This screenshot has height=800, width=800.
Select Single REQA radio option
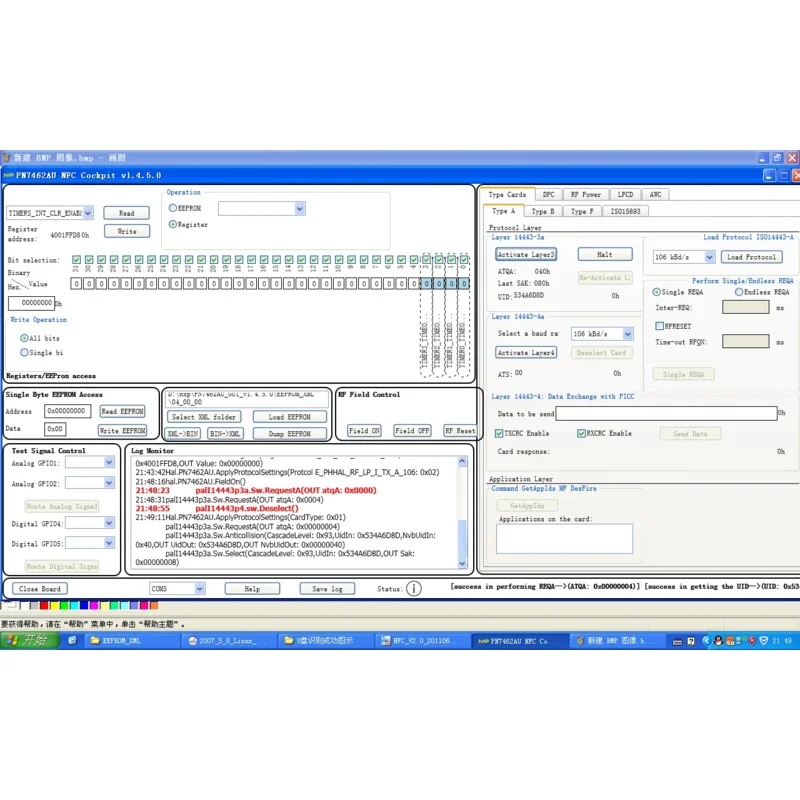[656, 292]
